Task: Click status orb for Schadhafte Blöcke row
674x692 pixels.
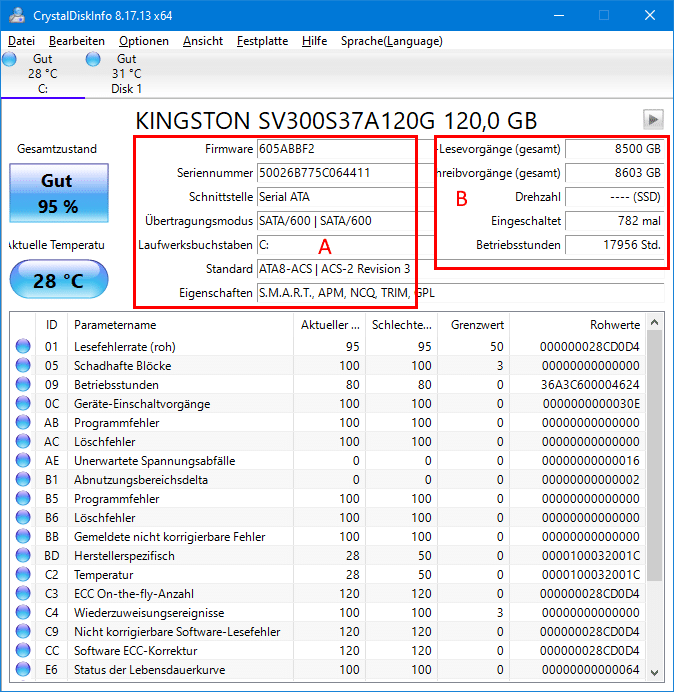Action: pos(23,365)
